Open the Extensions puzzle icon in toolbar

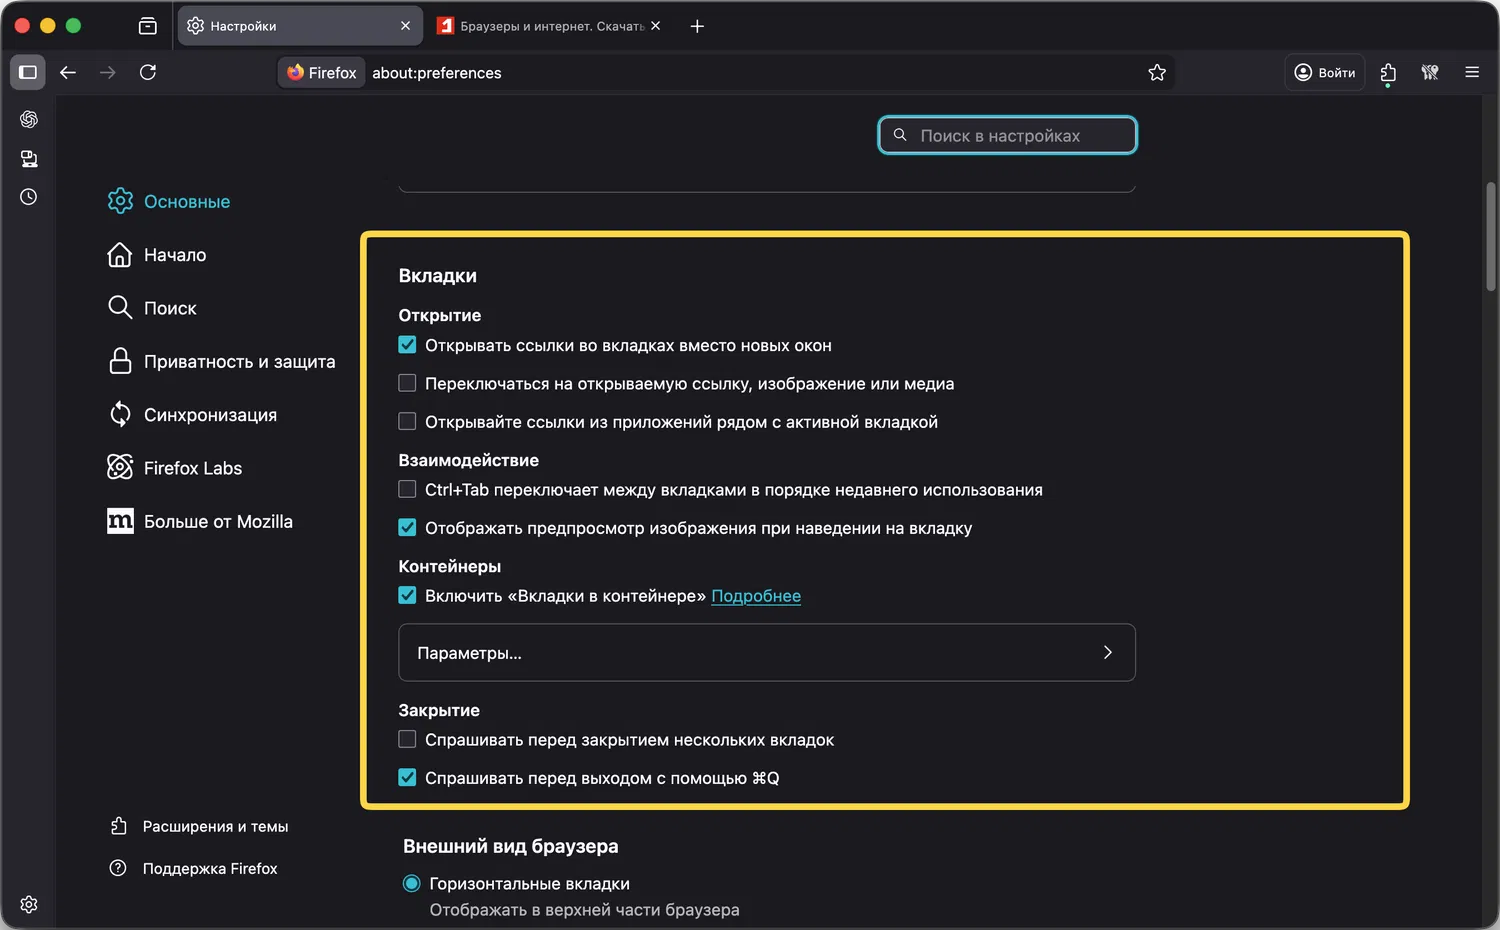pos(1388,72)
